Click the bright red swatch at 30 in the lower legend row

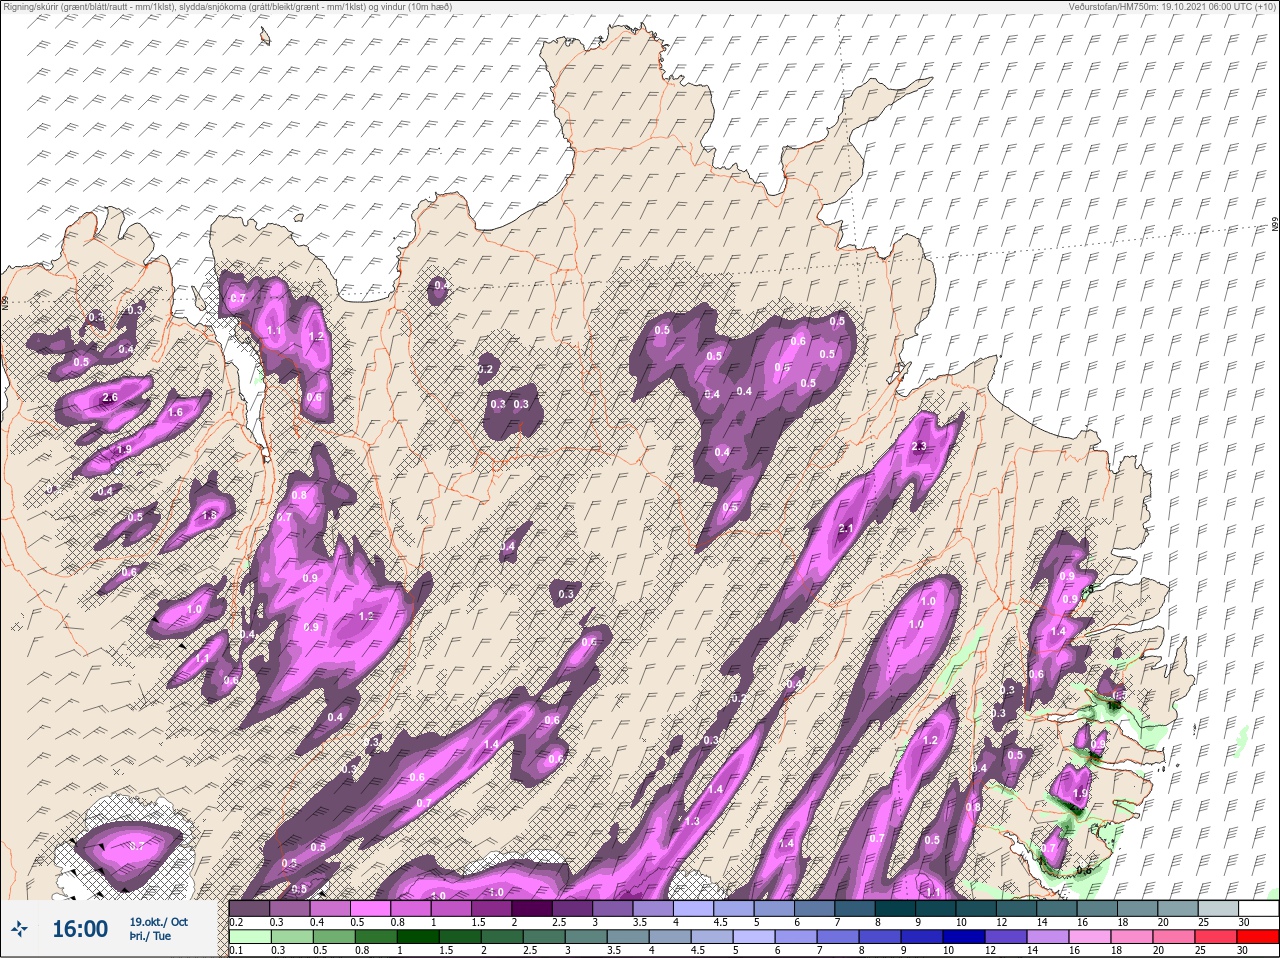1257,937
